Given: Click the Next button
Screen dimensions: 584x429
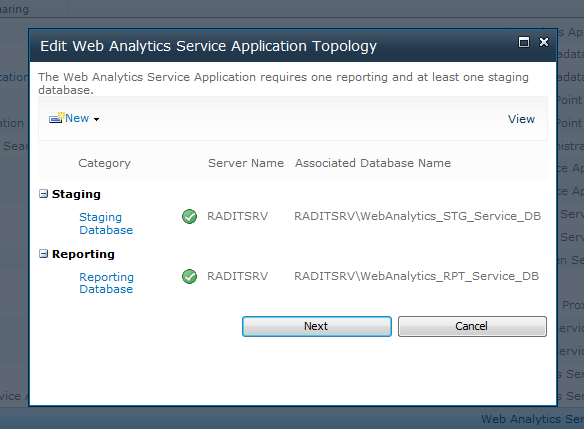Looking at the screenshot, I should coord(317,326).
